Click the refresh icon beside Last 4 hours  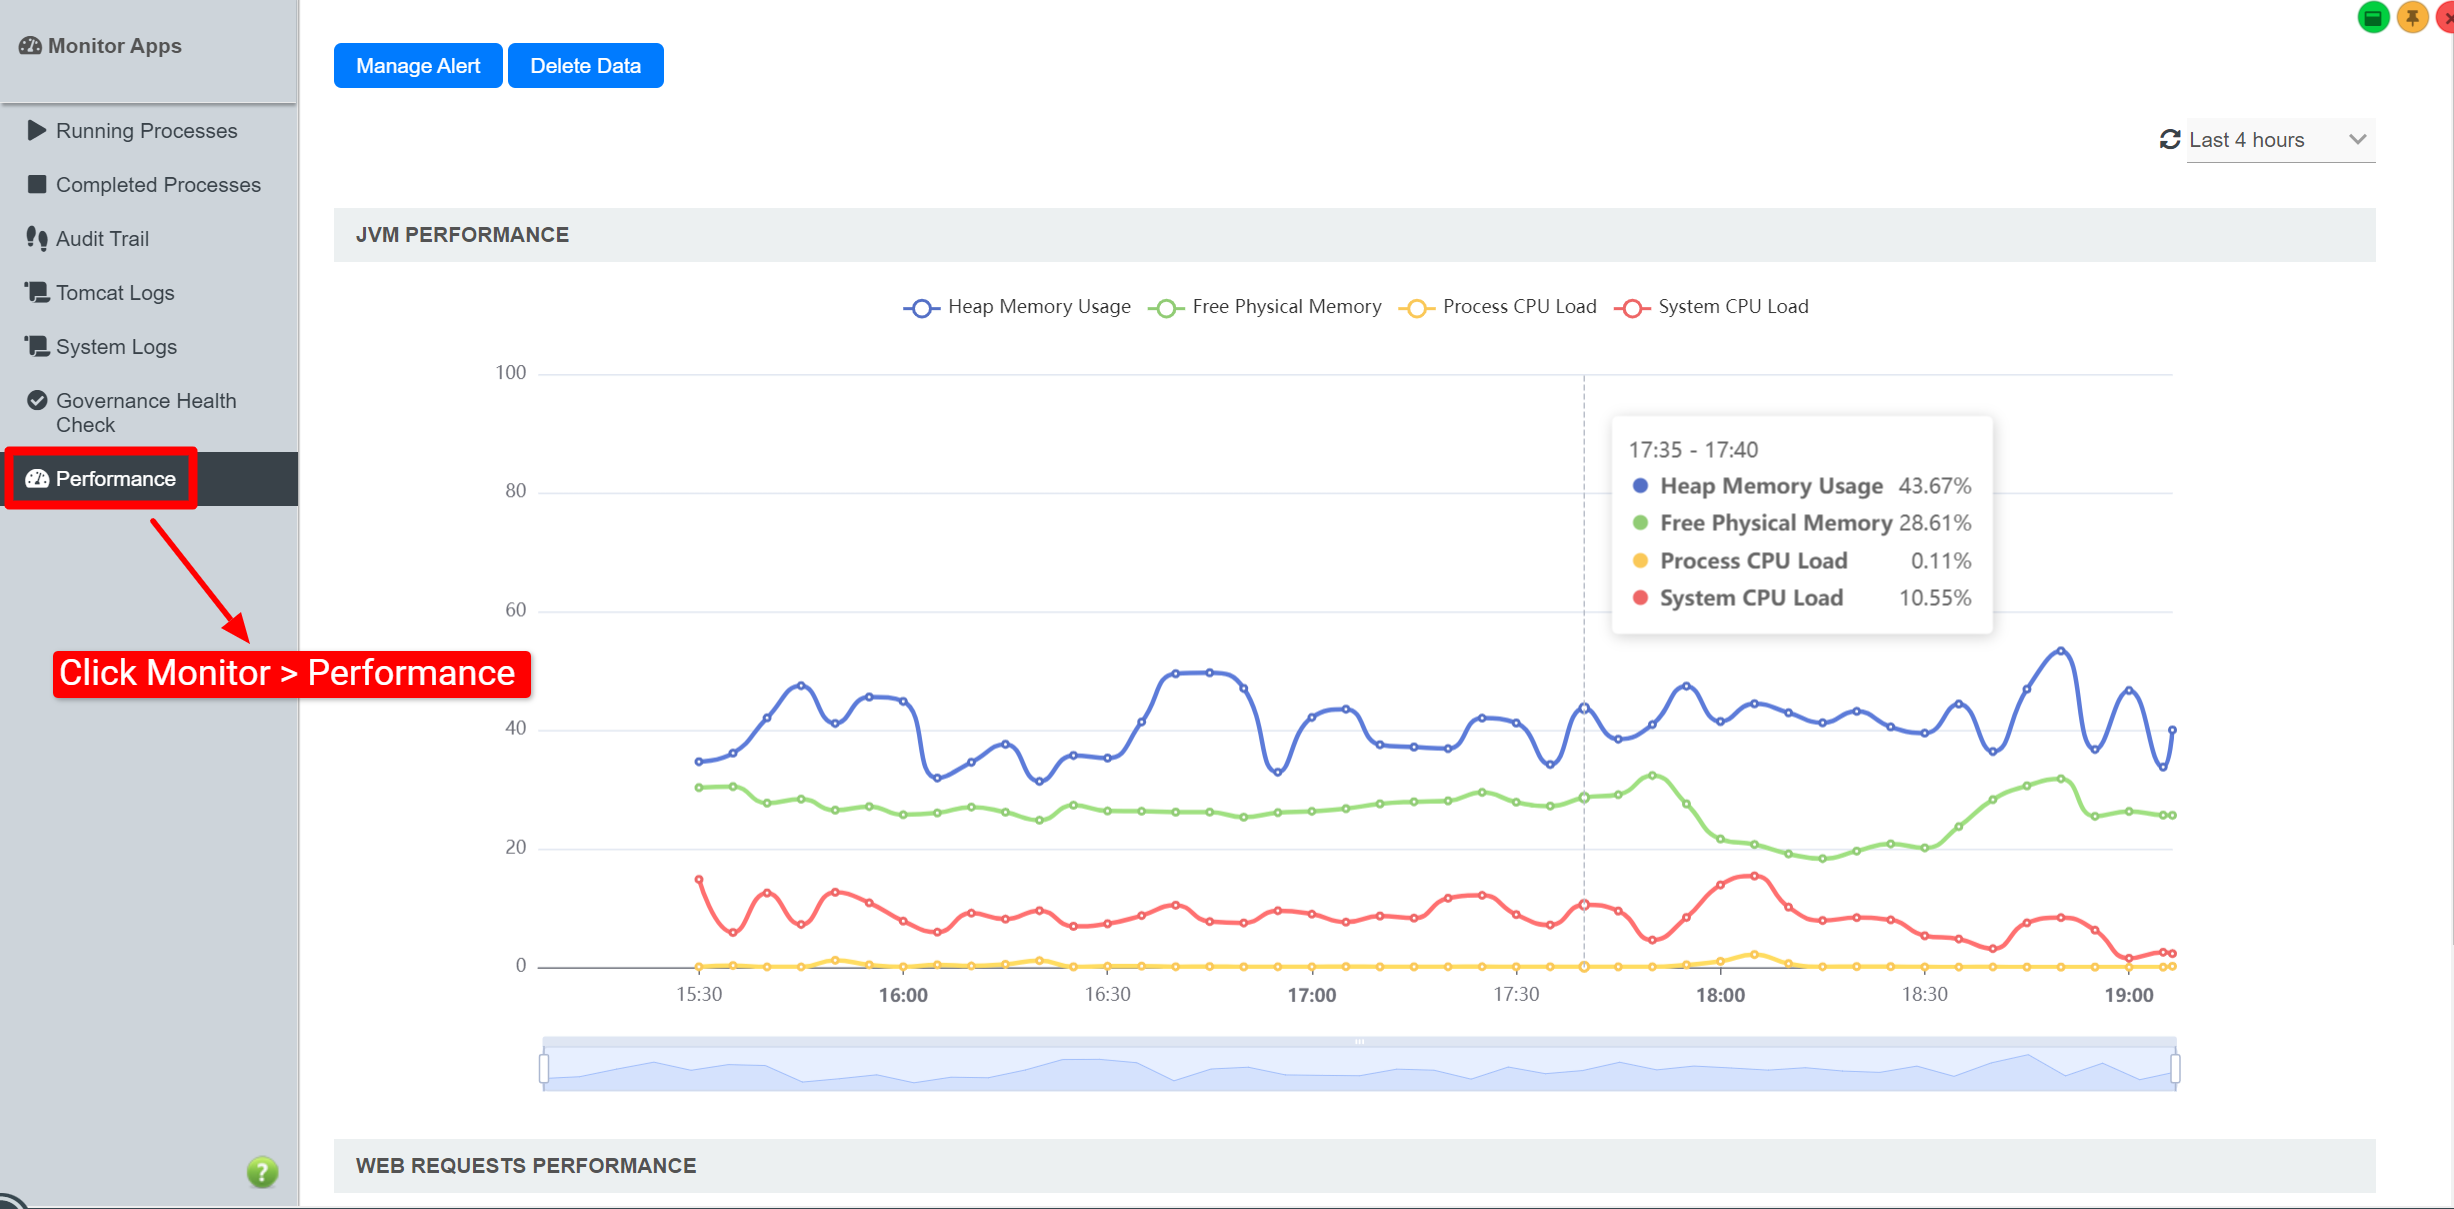(2169, 140)
